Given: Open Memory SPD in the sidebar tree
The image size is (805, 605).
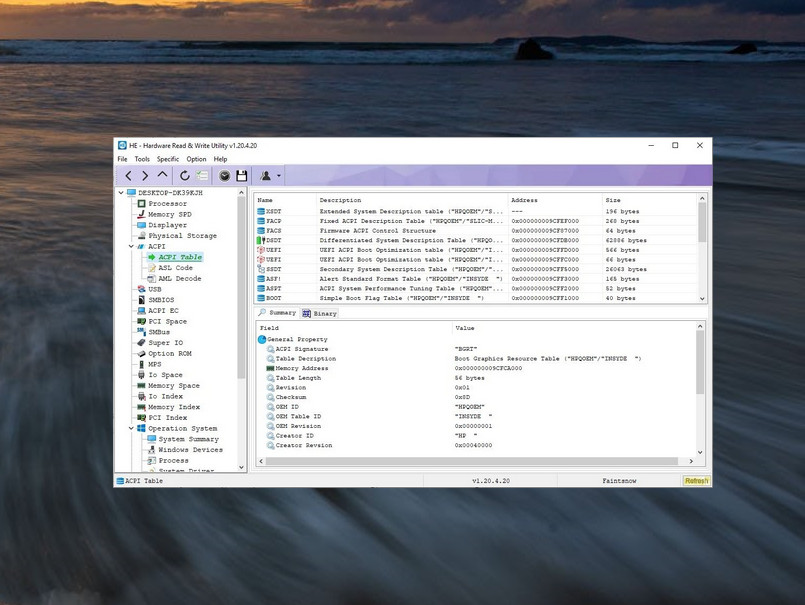Looking at the screenshot, I should (169, 214).
